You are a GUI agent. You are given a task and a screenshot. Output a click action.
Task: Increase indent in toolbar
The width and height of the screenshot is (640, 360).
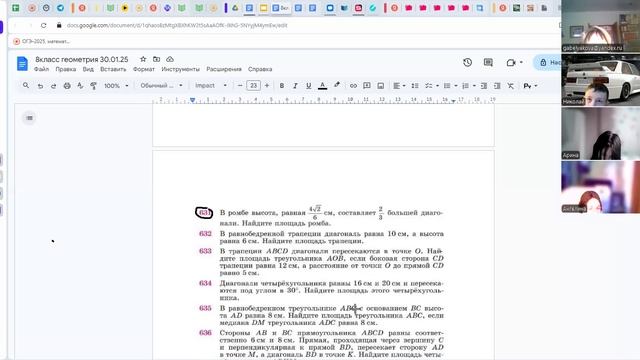click(x=497, y=86)
